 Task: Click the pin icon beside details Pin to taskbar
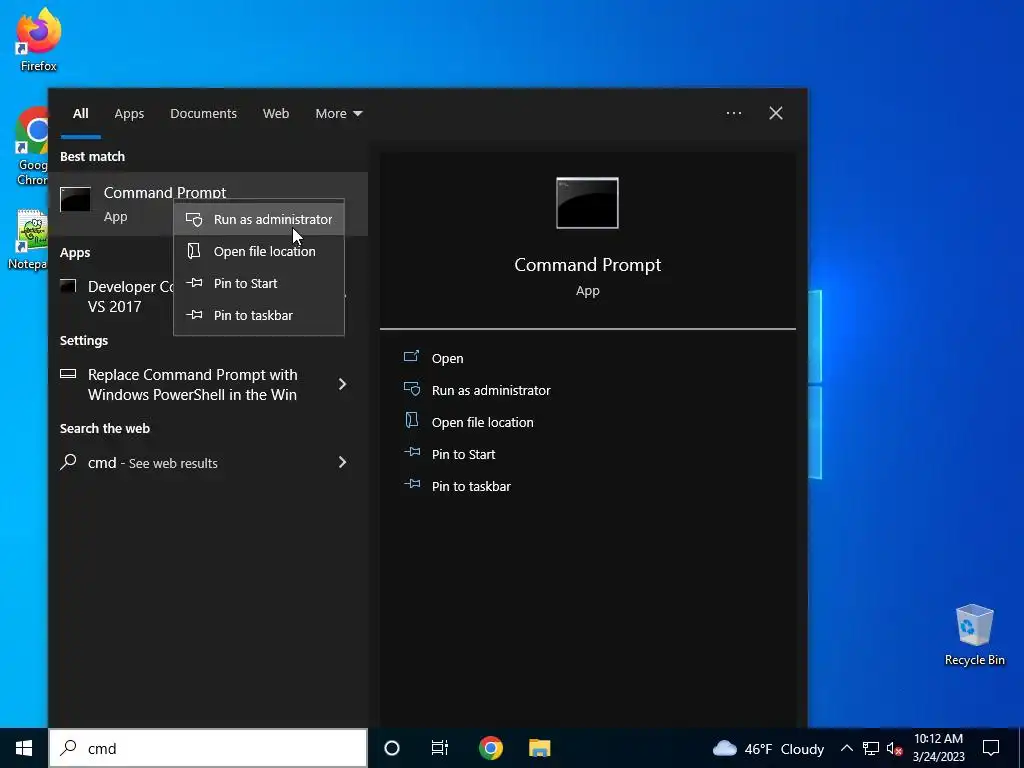tap(412, 484)
